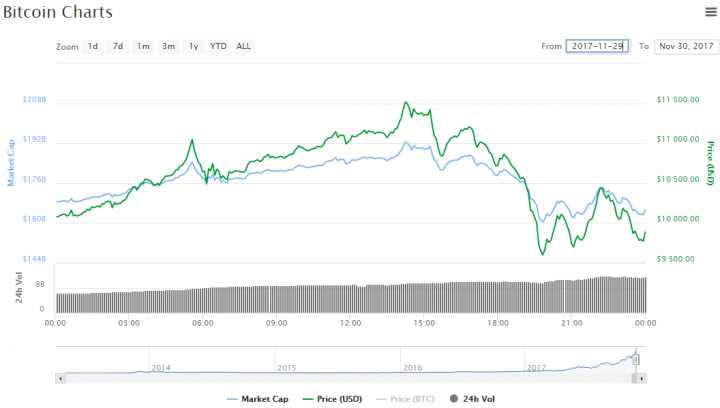
Task: Click the Market Cap axis title
Action: click(11, 163)
